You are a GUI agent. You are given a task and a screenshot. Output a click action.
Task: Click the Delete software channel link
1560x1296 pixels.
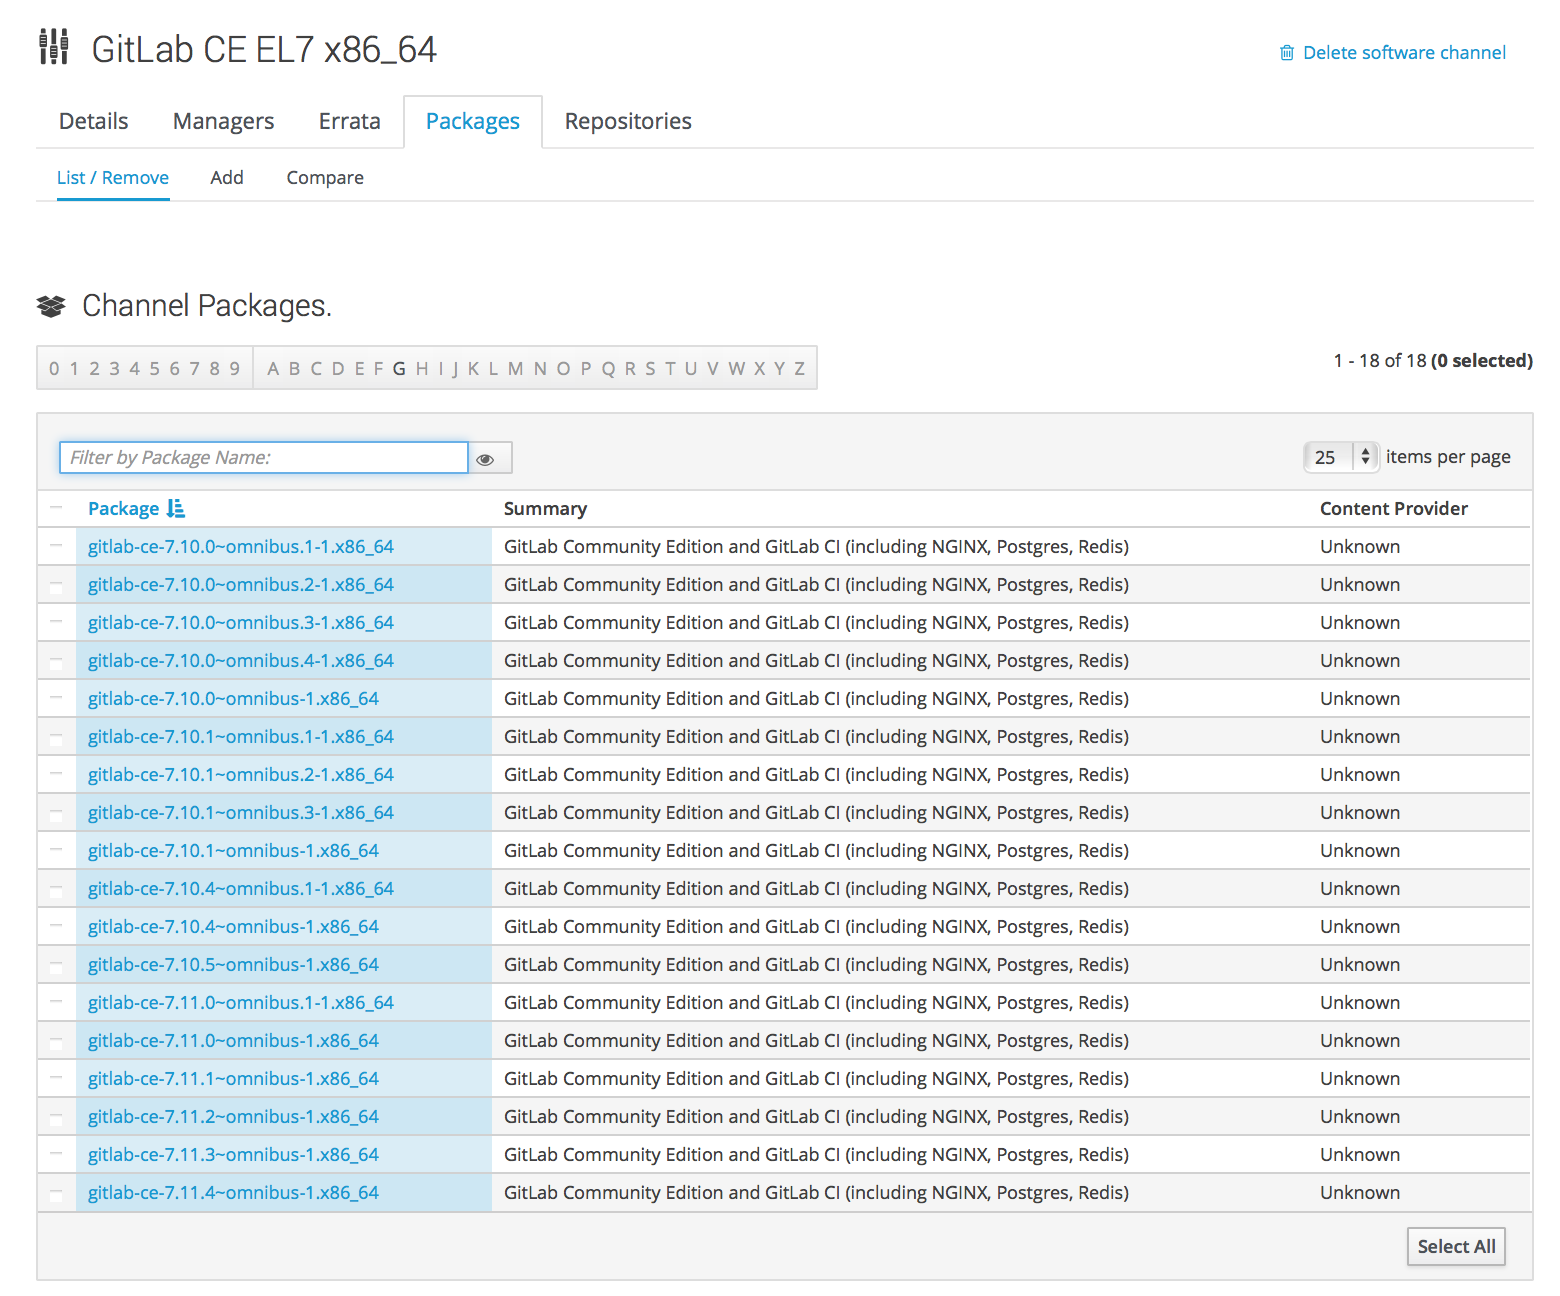coord(1404,53)
